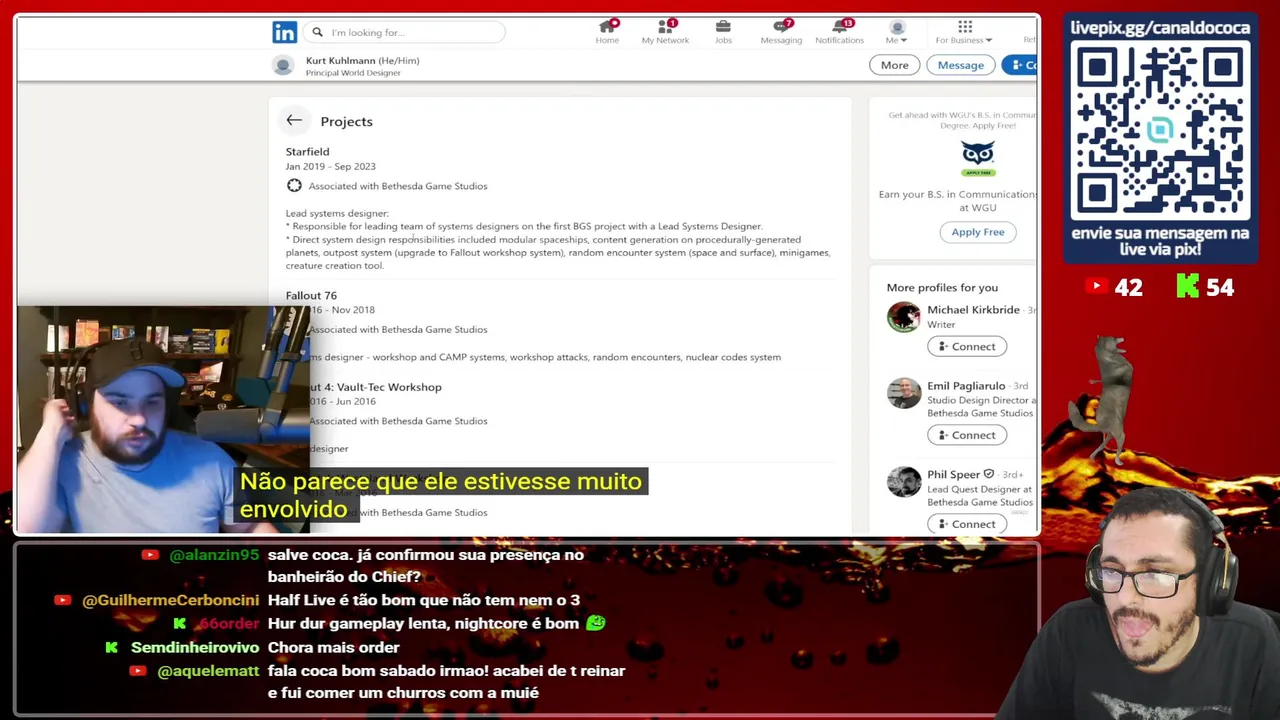Click the 66order chat username
The image size is (1280, 720).
coord(227,623)
